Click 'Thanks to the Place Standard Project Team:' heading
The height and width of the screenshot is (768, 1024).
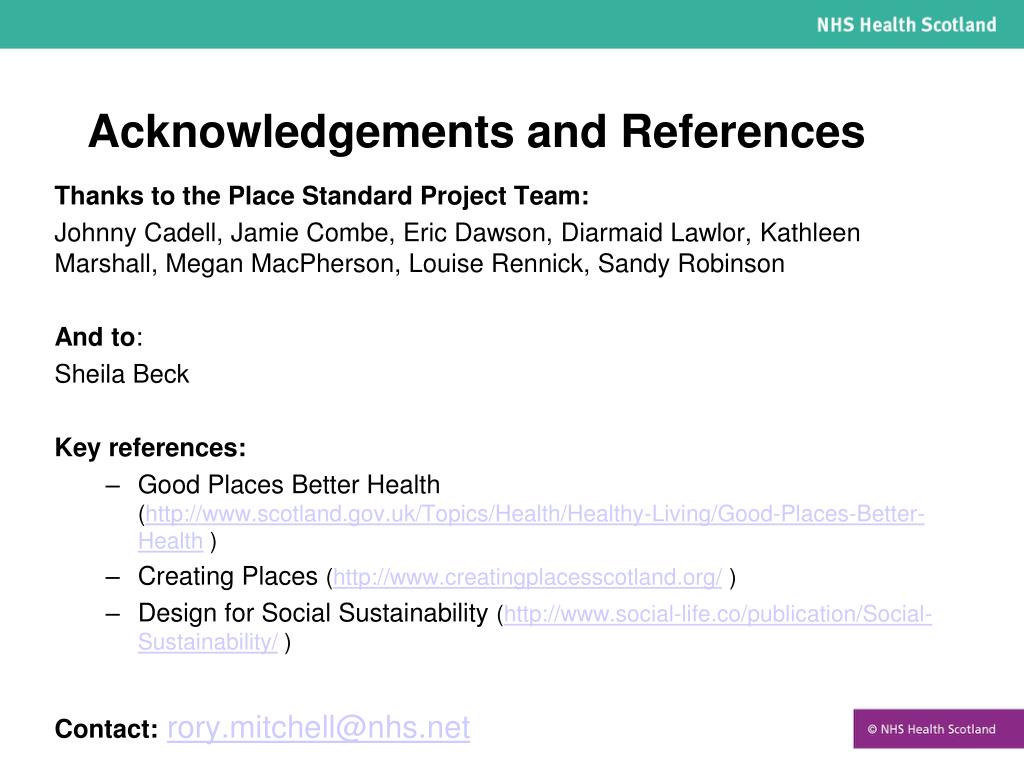pyautogui.click(x=321, y=196)
